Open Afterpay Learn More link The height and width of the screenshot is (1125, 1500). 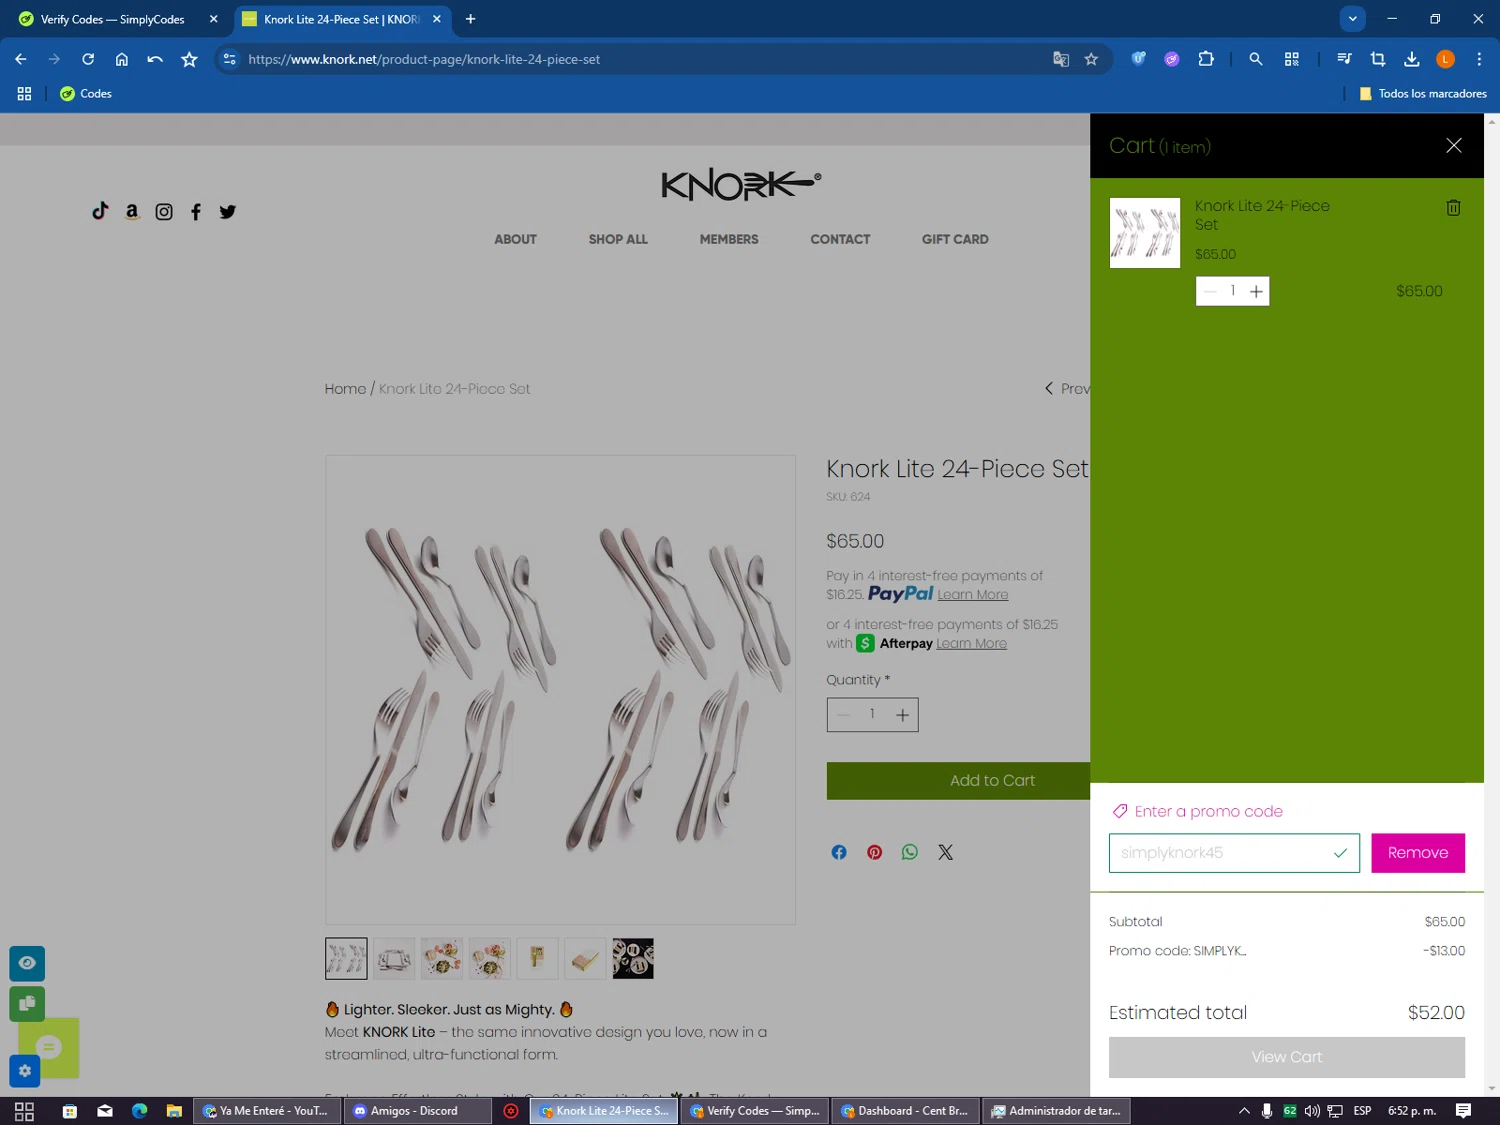tap(971, 644)
